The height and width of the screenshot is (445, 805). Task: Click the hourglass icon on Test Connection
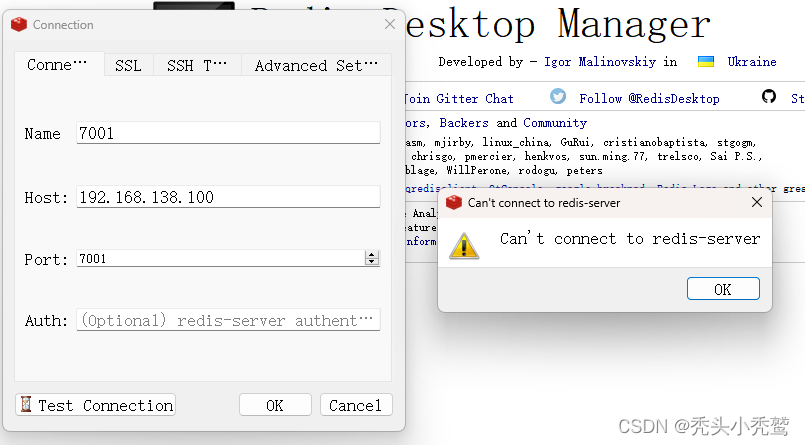(26, 404)
